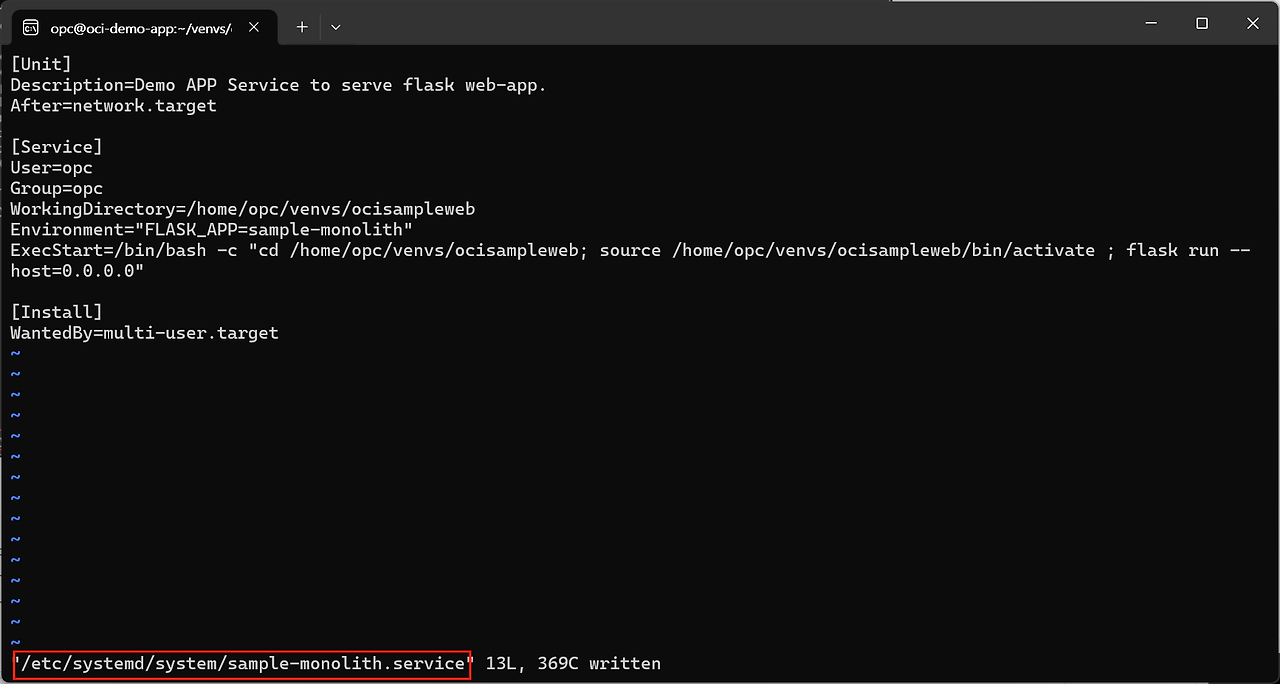
Task: Place cursor on WantedBy=multi-user.target line
Action: click(x=144, y=333)
